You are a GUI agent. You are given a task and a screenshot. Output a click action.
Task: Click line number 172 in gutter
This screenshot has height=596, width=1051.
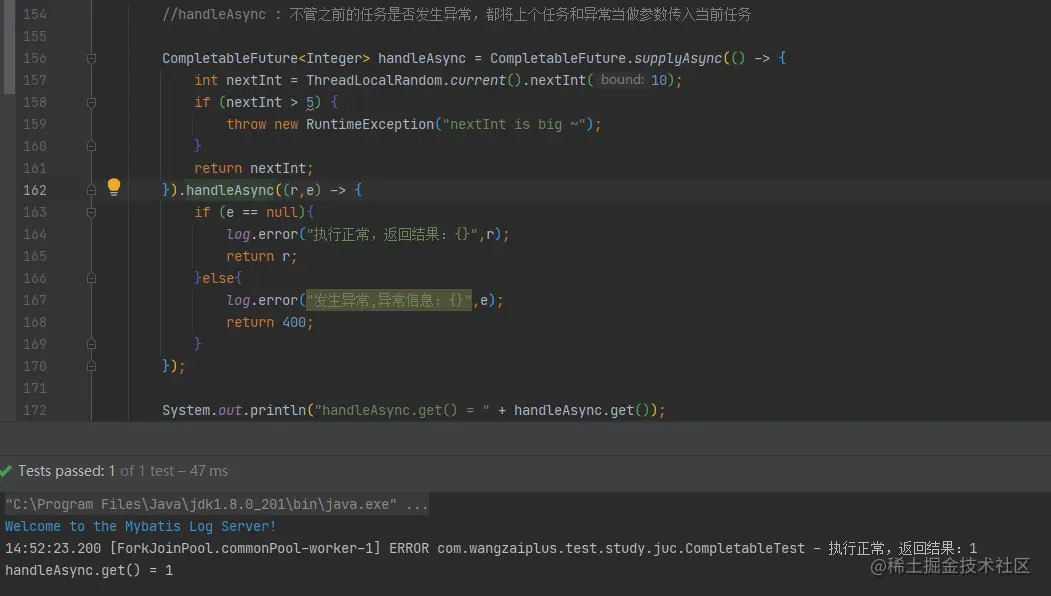[x=35, y=410]
